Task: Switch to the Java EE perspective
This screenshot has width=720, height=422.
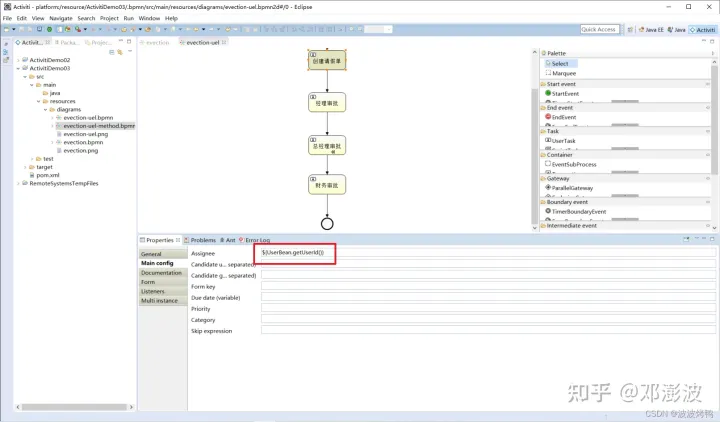Action: (x=654, y=30)
